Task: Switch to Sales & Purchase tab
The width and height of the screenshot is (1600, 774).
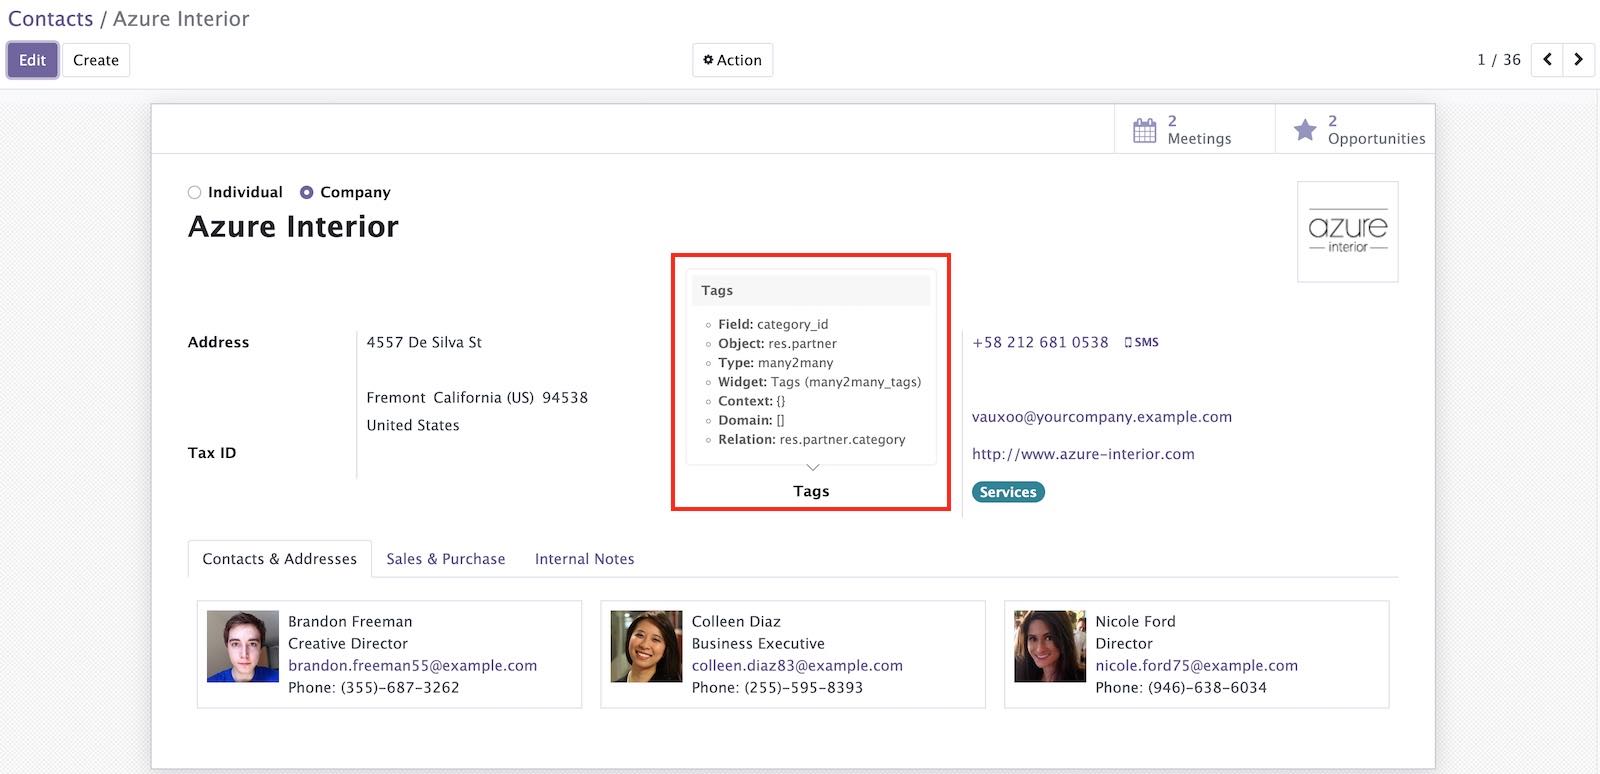Action: pyautogui.click(x=445, y=559)
